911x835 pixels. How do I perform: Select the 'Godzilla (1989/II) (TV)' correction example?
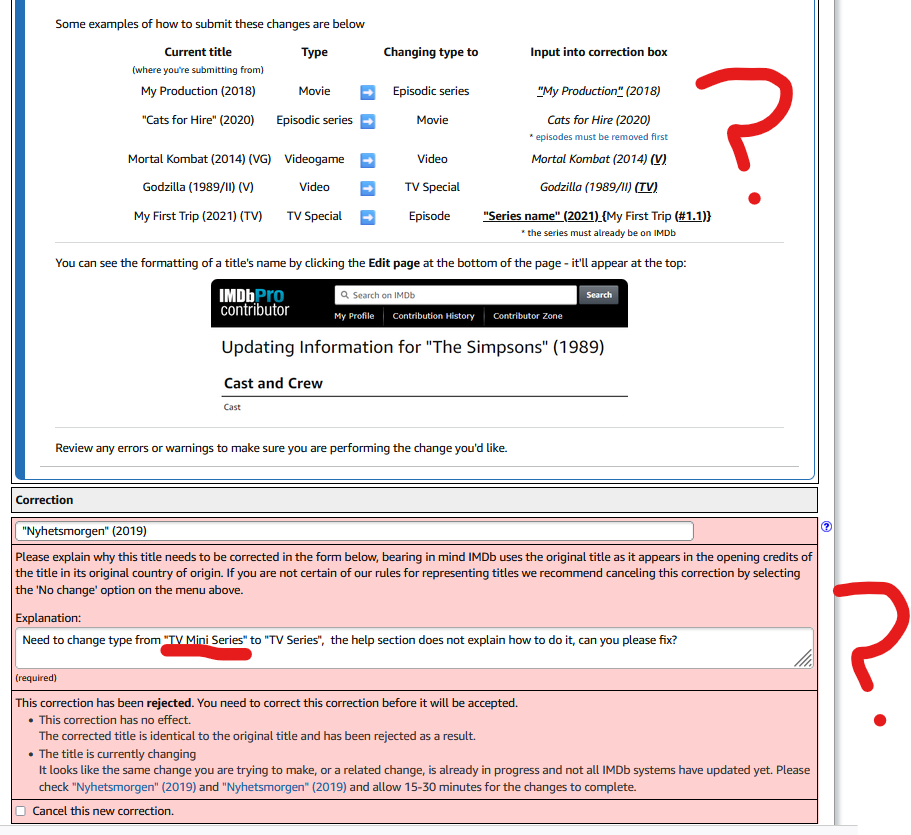598,187
